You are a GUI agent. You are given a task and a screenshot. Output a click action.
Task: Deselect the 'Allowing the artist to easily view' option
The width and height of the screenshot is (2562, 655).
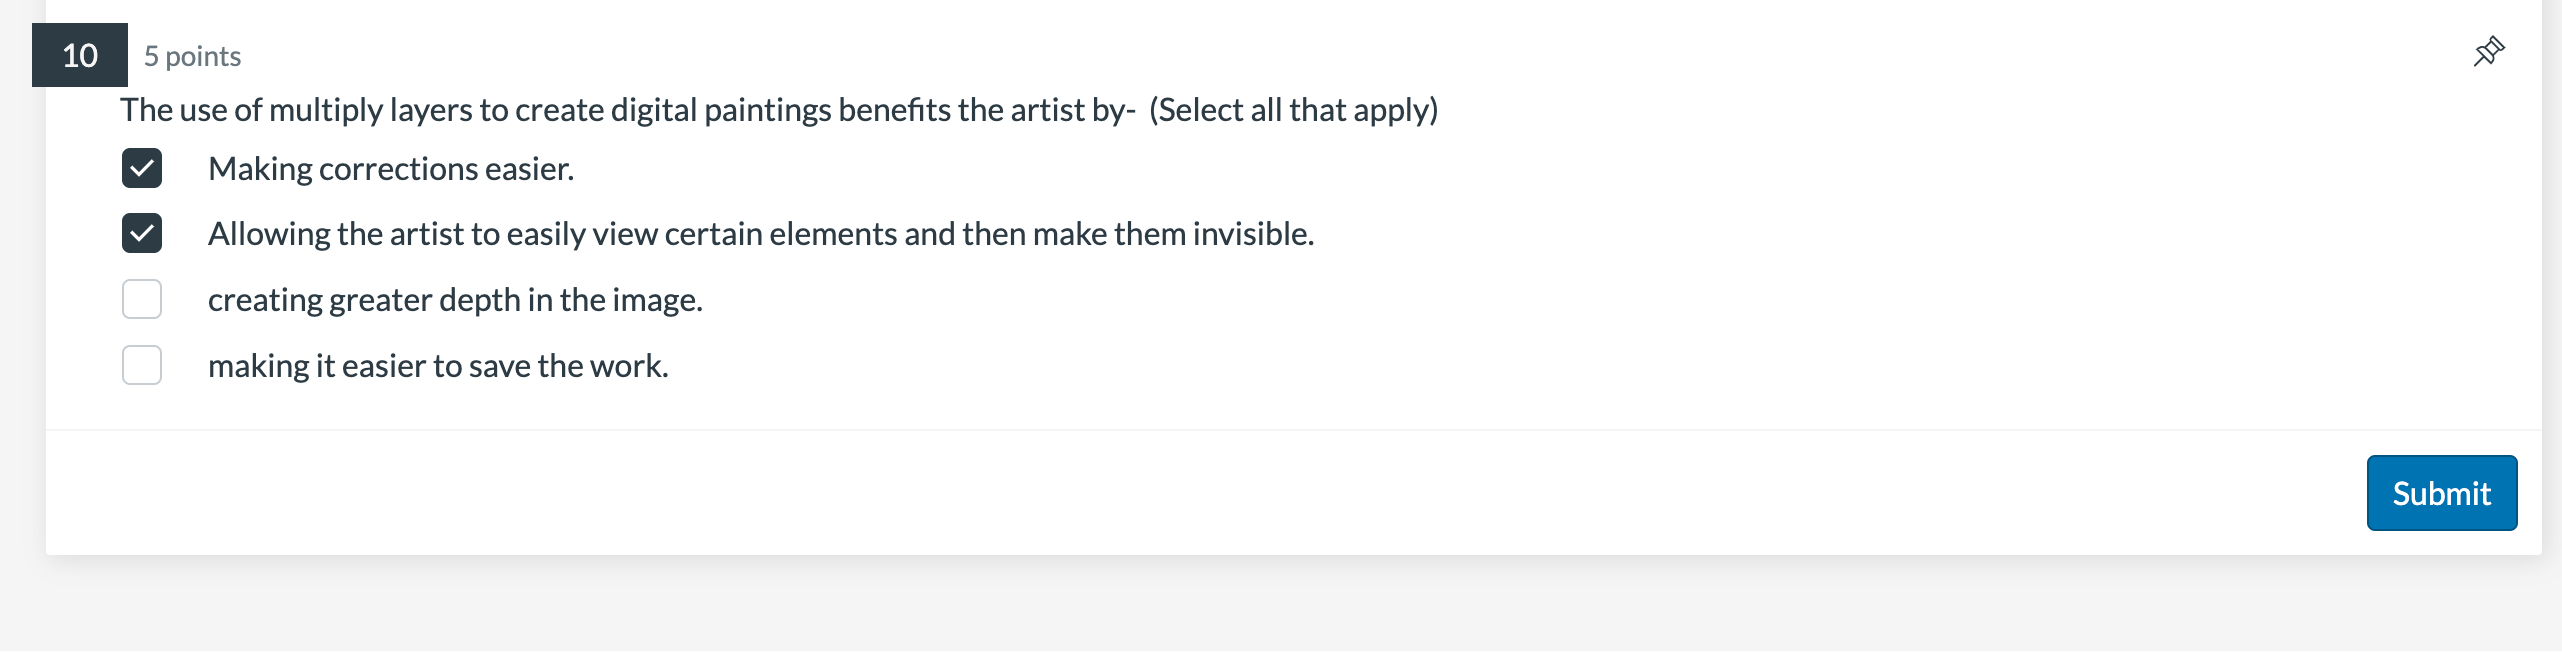pos(142,234)
